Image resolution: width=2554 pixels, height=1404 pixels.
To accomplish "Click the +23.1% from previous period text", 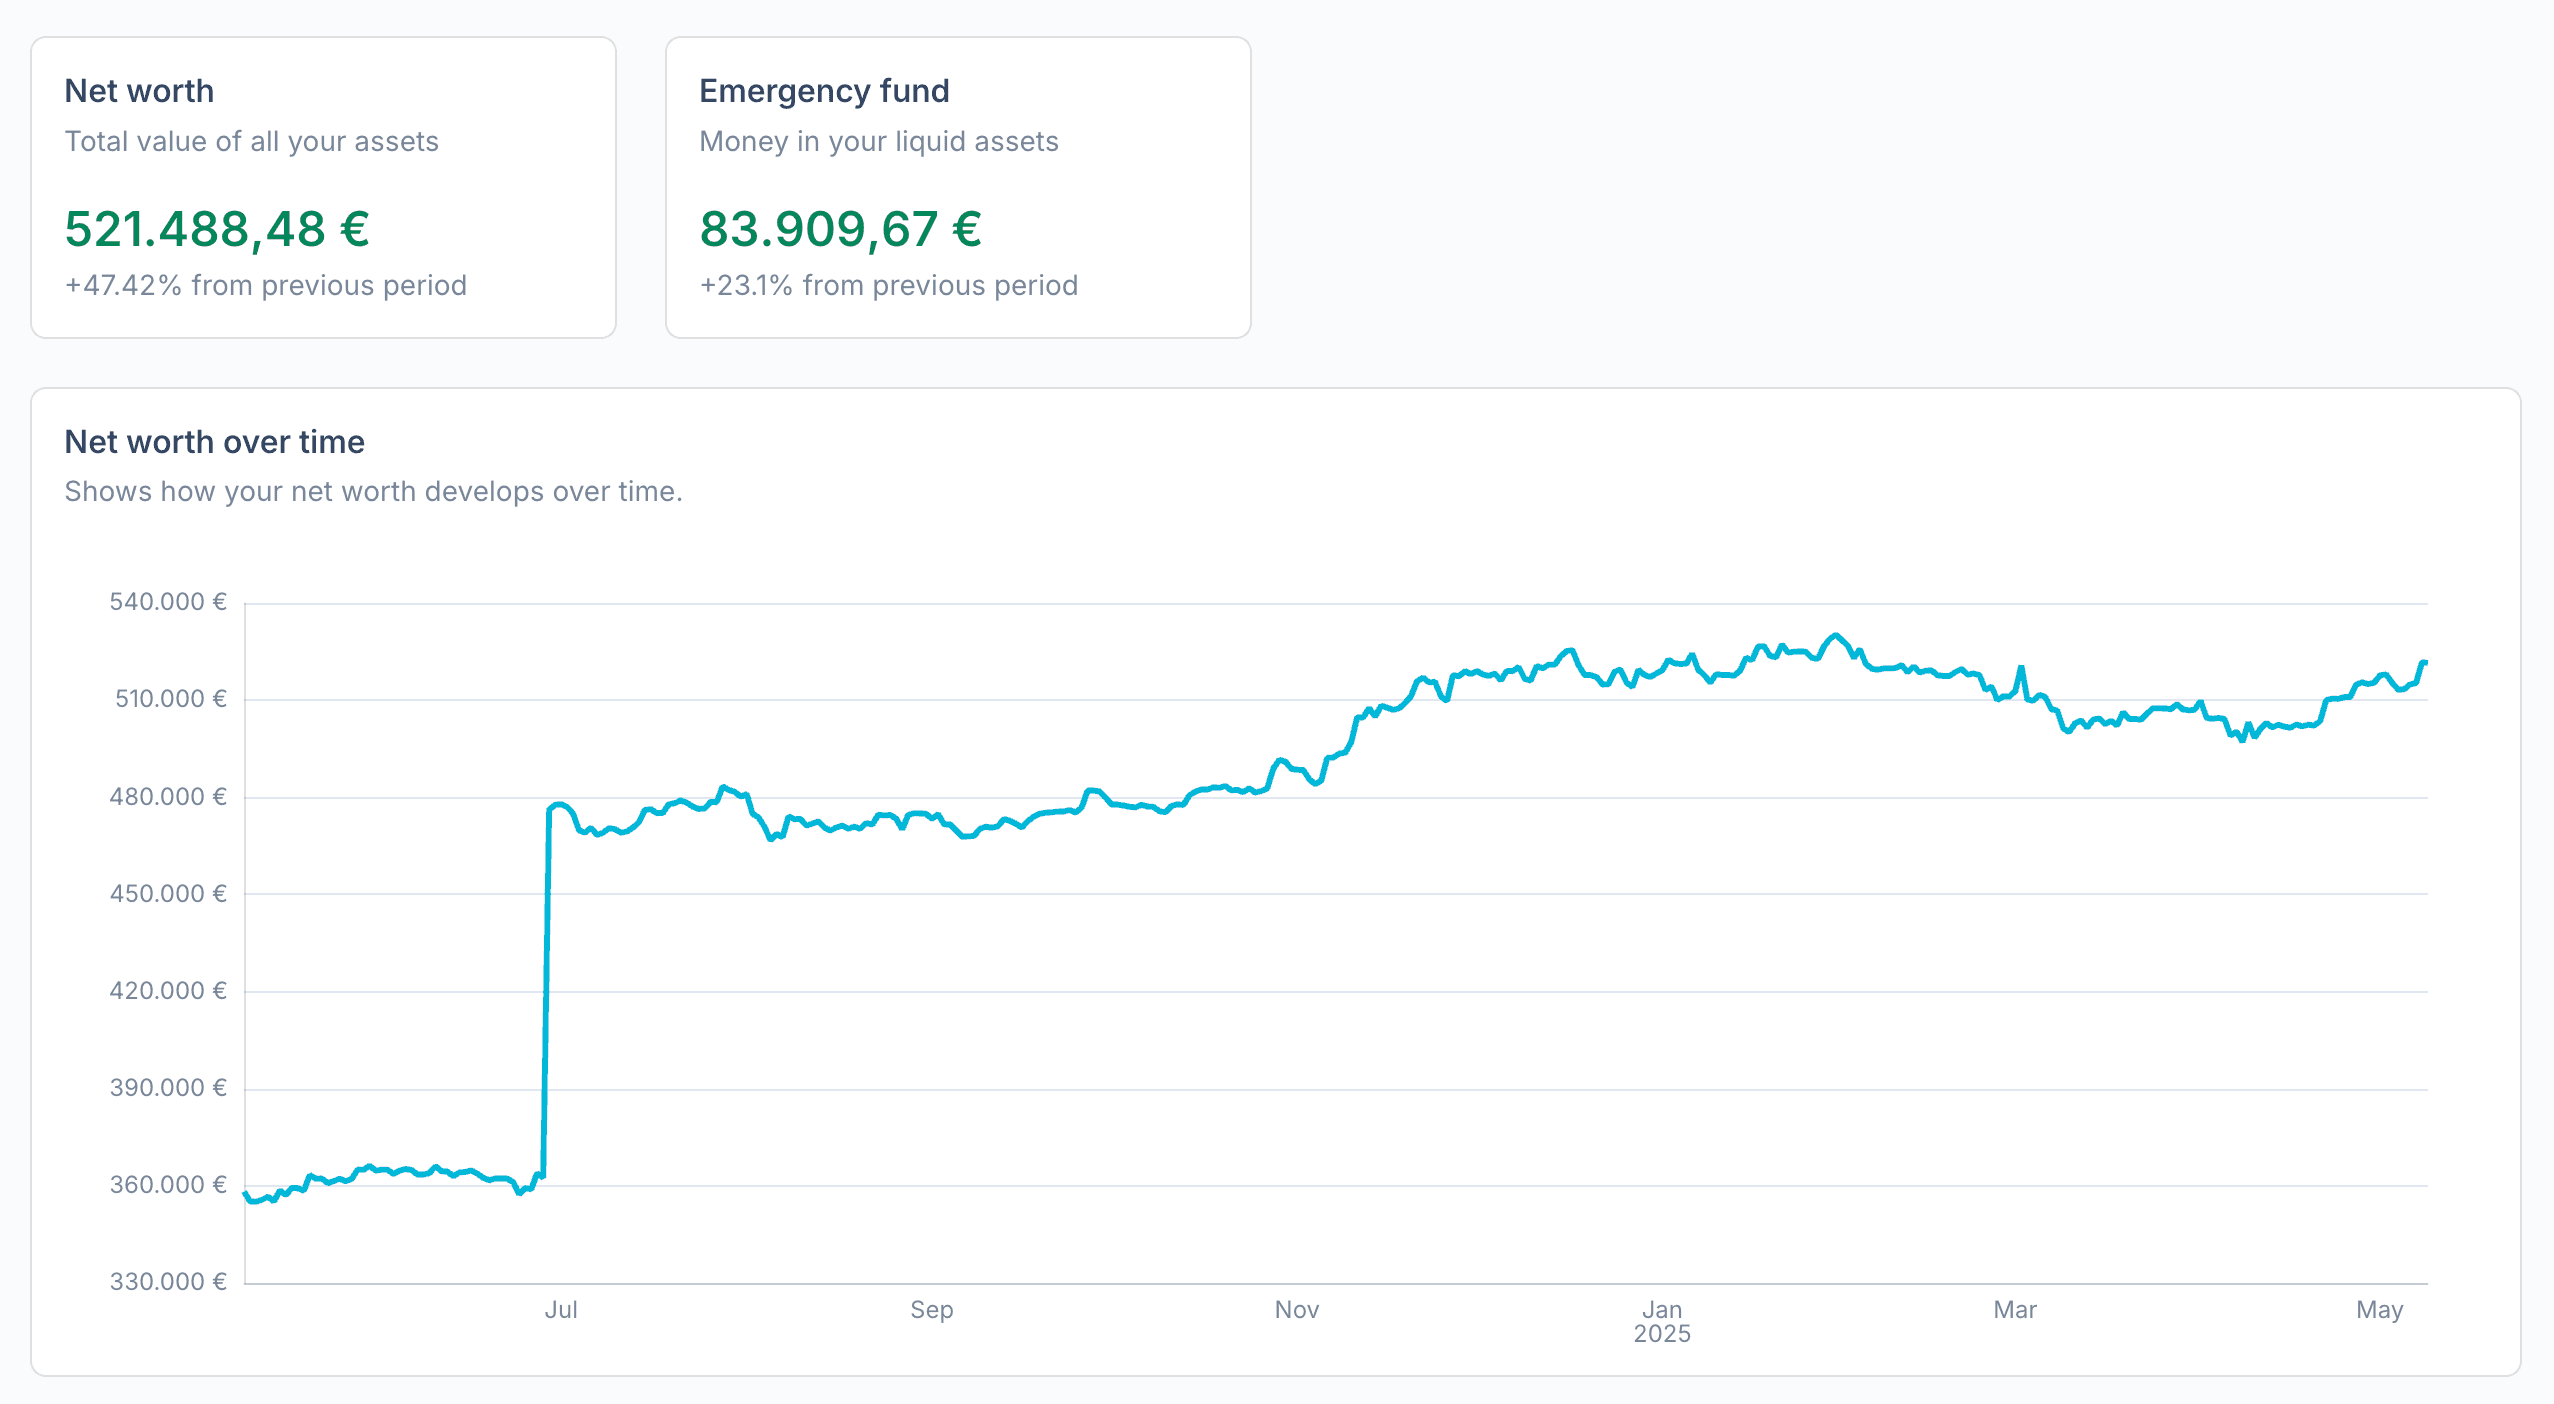I will click(888, 286).
